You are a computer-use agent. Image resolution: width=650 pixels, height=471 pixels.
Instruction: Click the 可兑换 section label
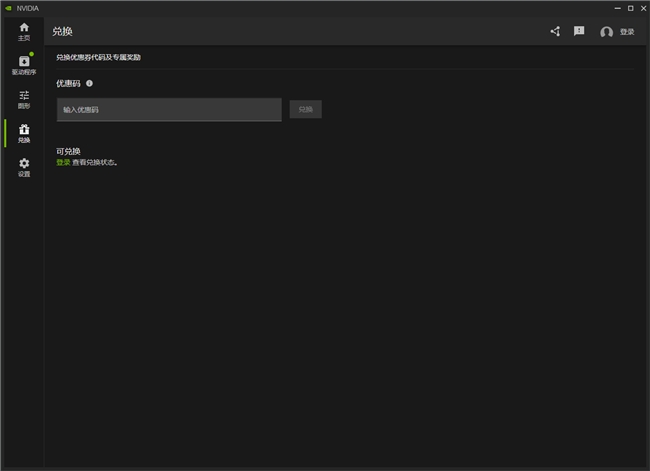pos(68,151)
